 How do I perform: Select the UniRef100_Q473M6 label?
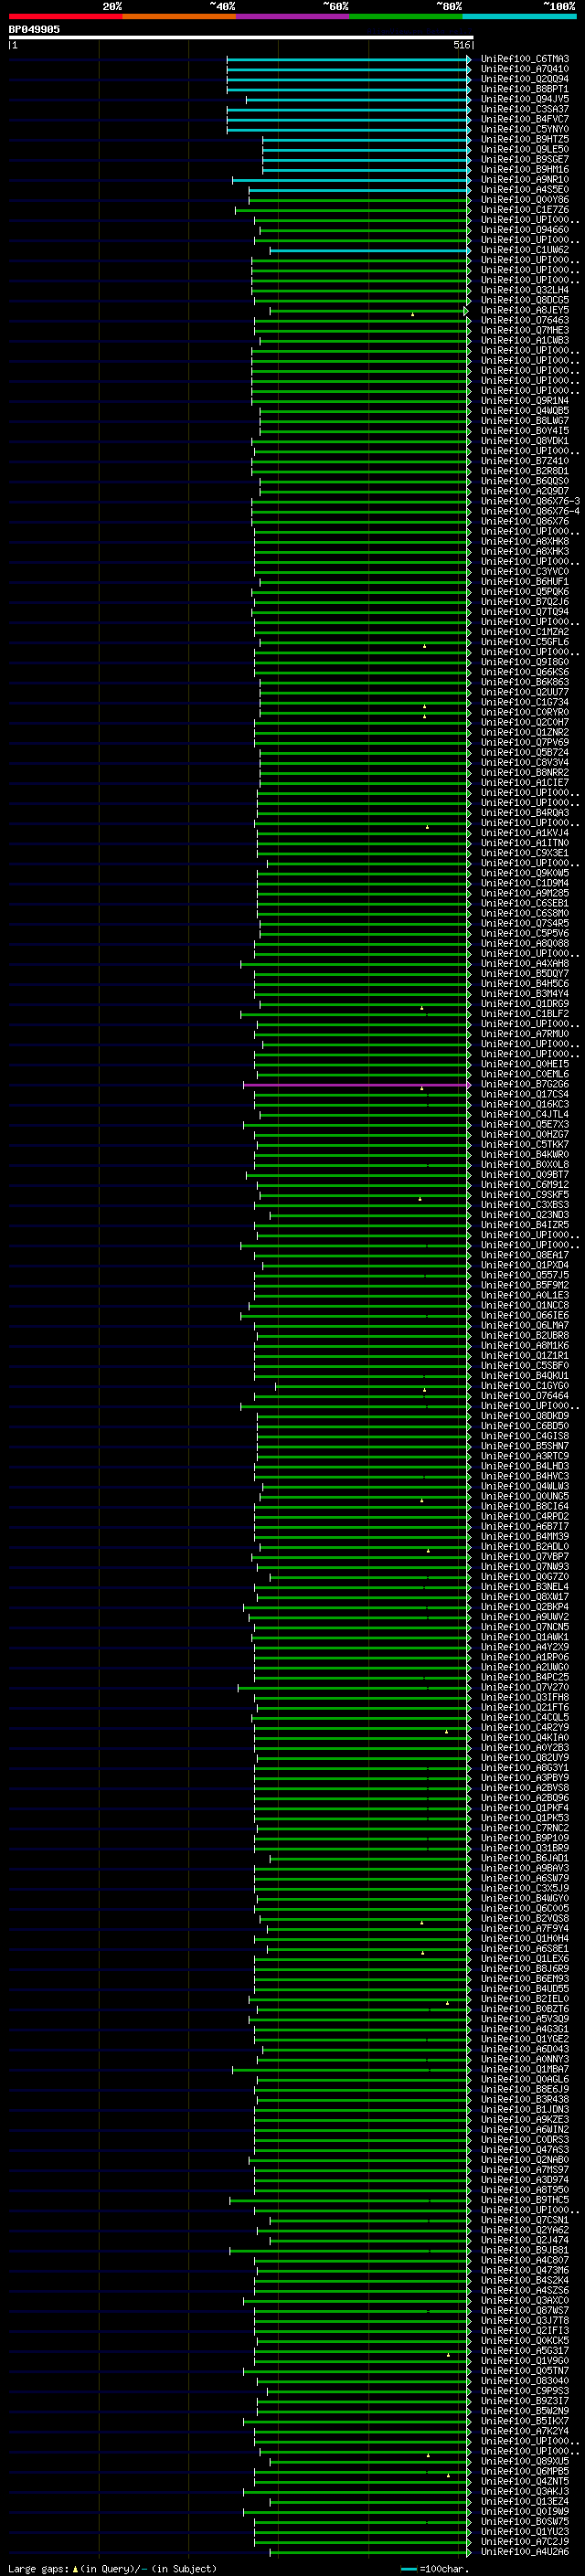(525, 2270)
